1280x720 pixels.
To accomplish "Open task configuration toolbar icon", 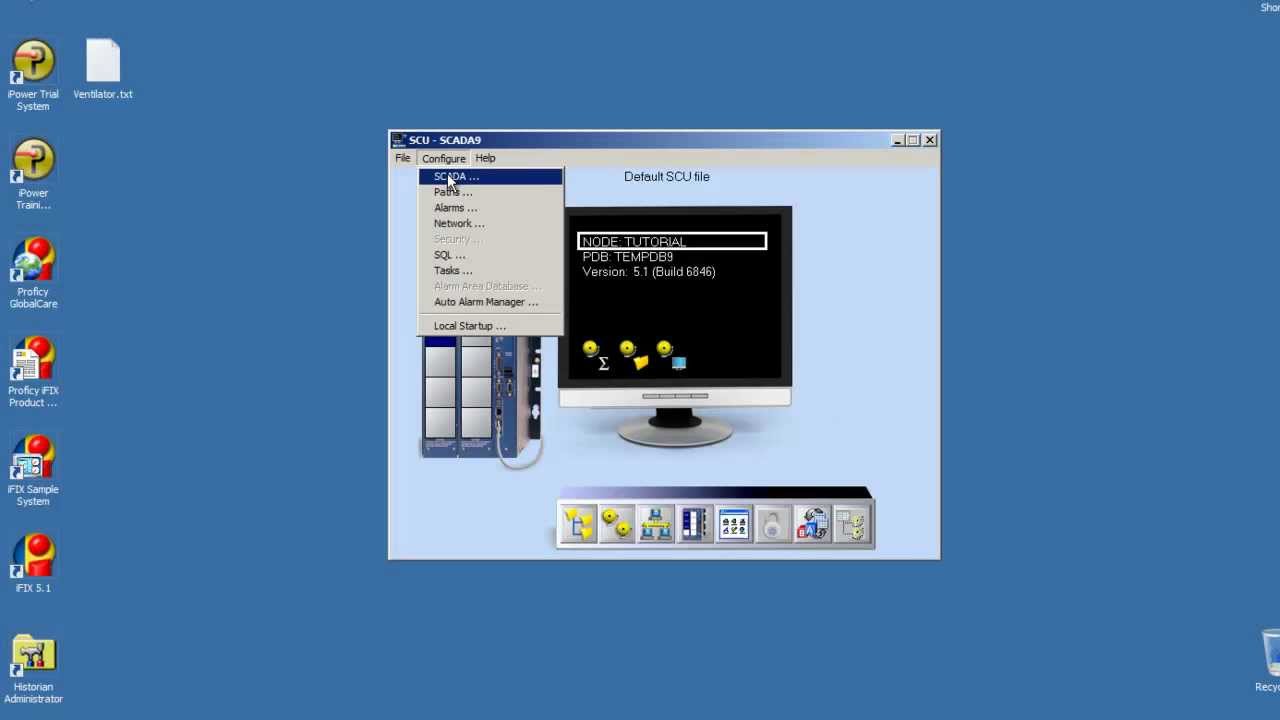I will pos(734,524).
